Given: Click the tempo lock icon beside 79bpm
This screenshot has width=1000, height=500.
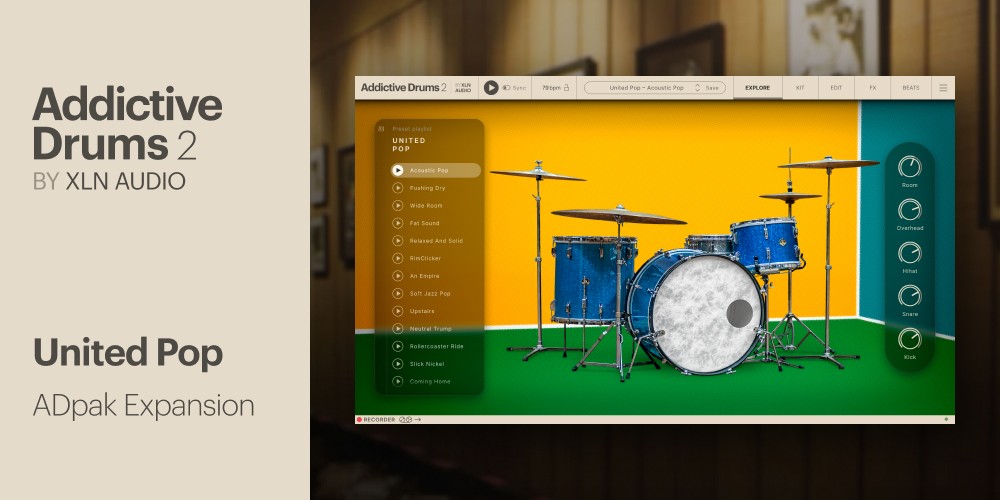Looking at the screenshot, I should (566, 88).
